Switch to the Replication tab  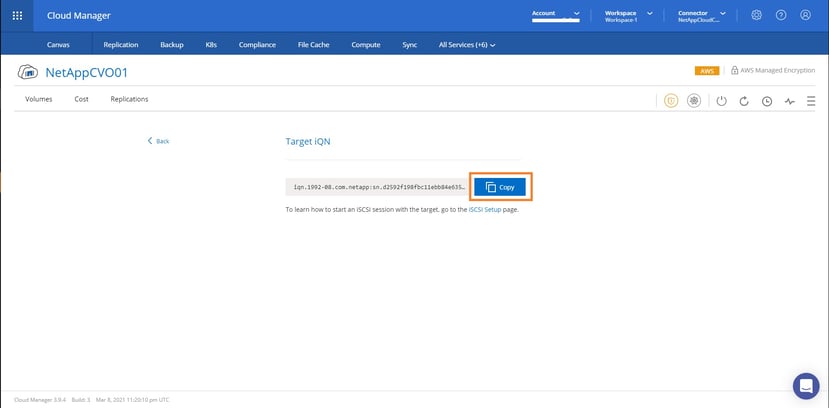coord(122,45)
